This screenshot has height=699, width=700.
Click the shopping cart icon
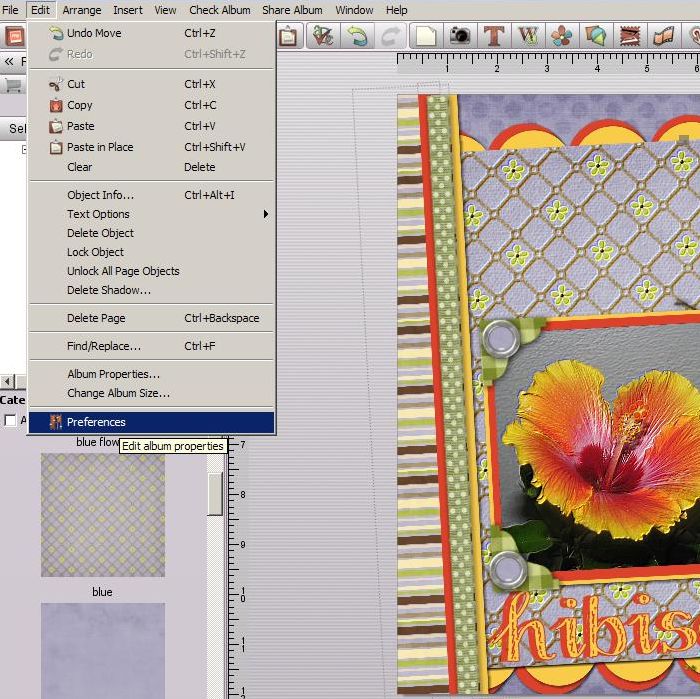(14, 85)
